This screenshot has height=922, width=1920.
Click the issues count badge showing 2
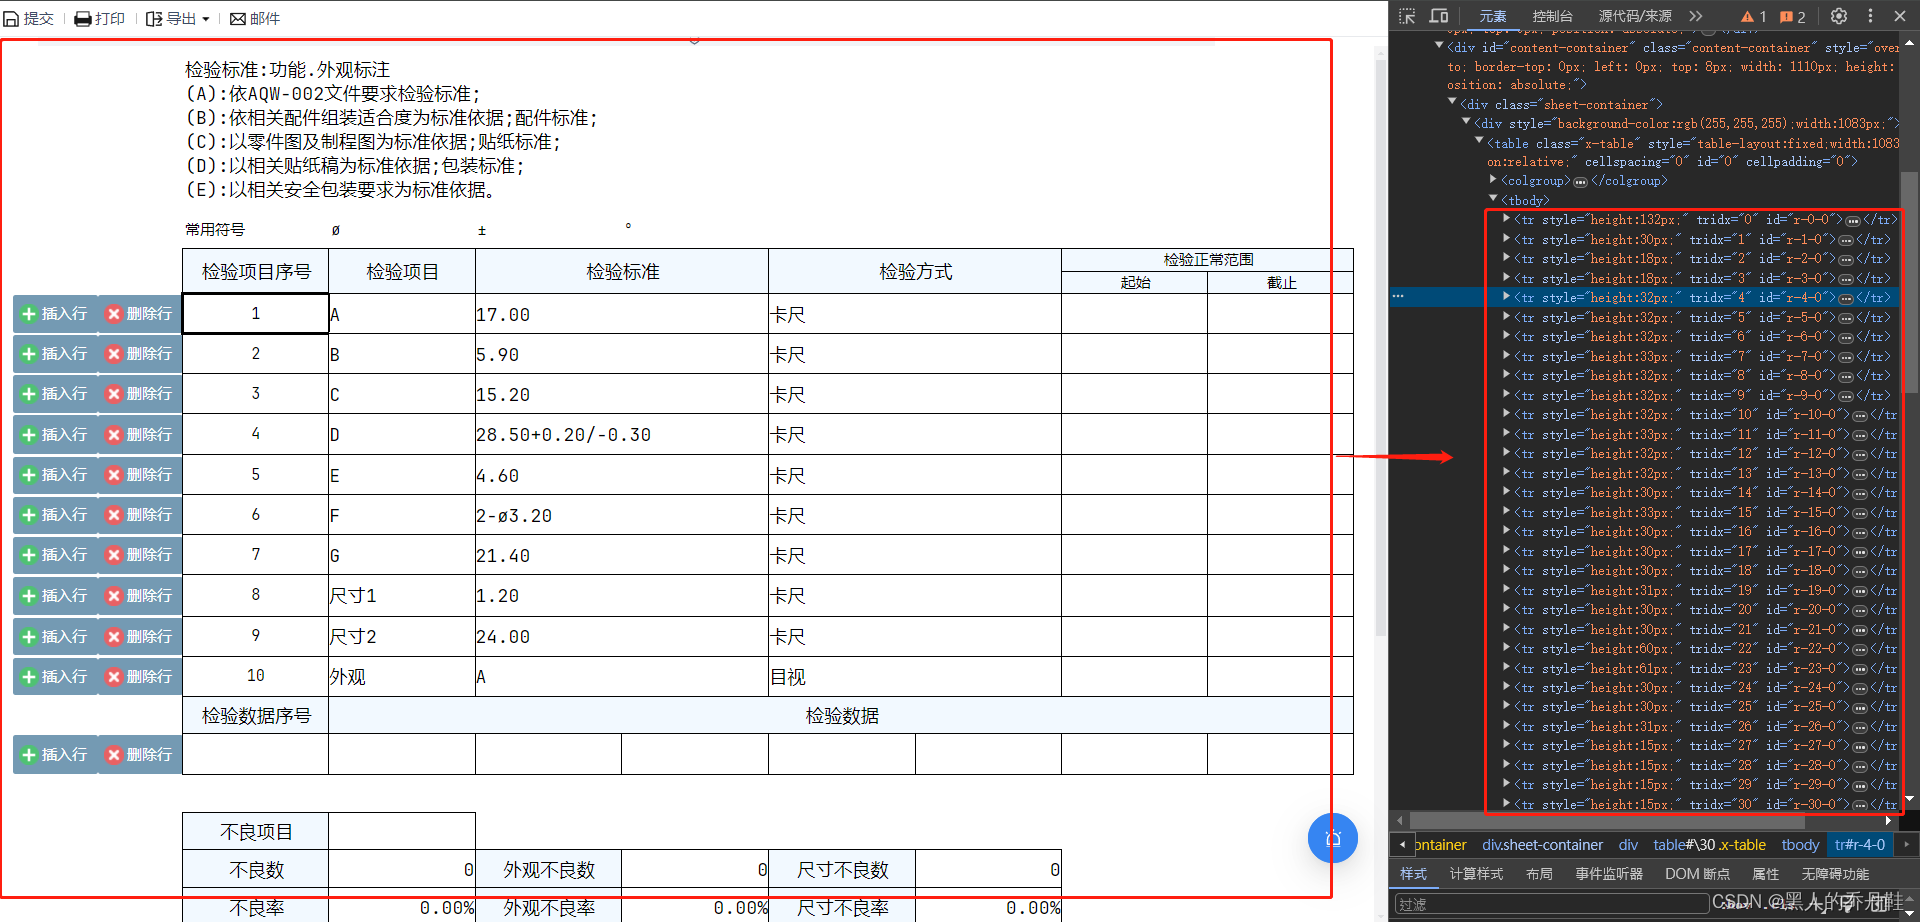pos(1793,16)
